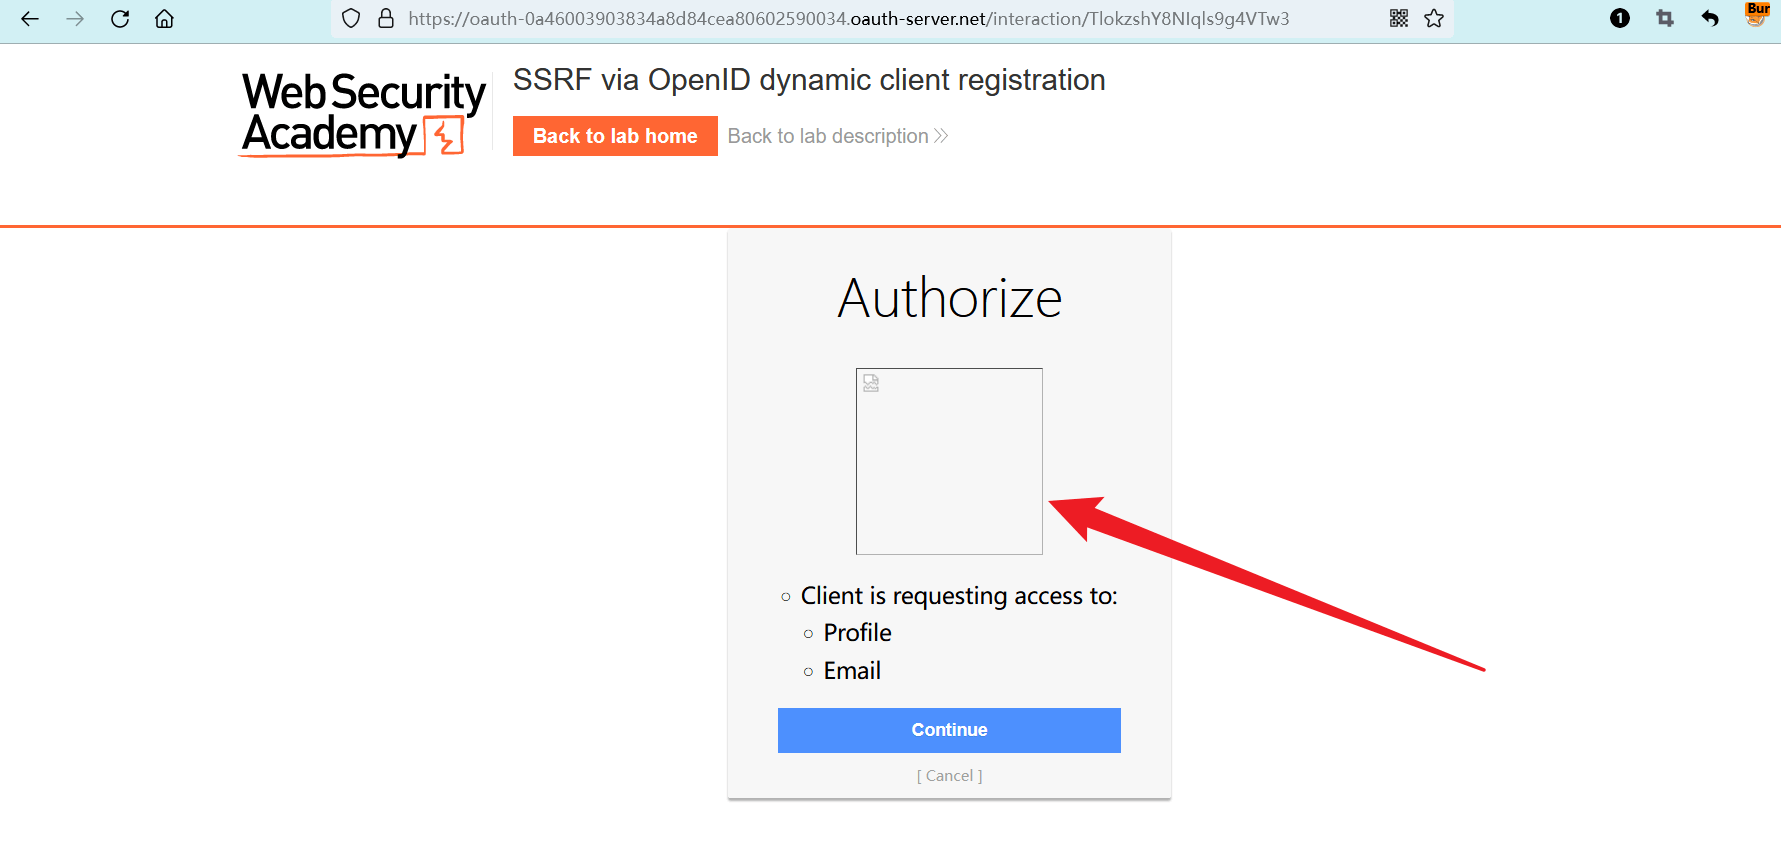View site security via padlock icon

386,19
